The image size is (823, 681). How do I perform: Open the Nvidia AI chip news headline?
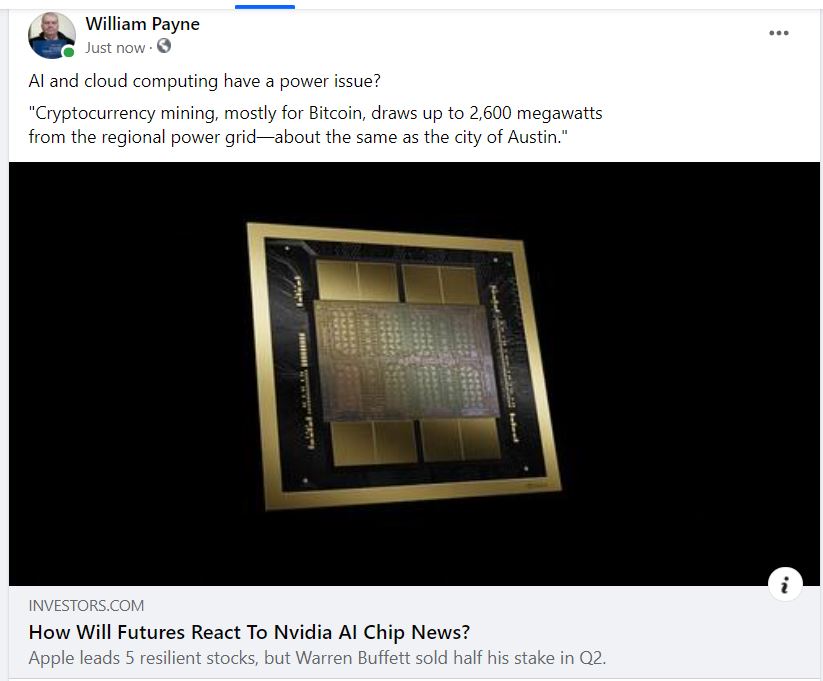(249, 632)
